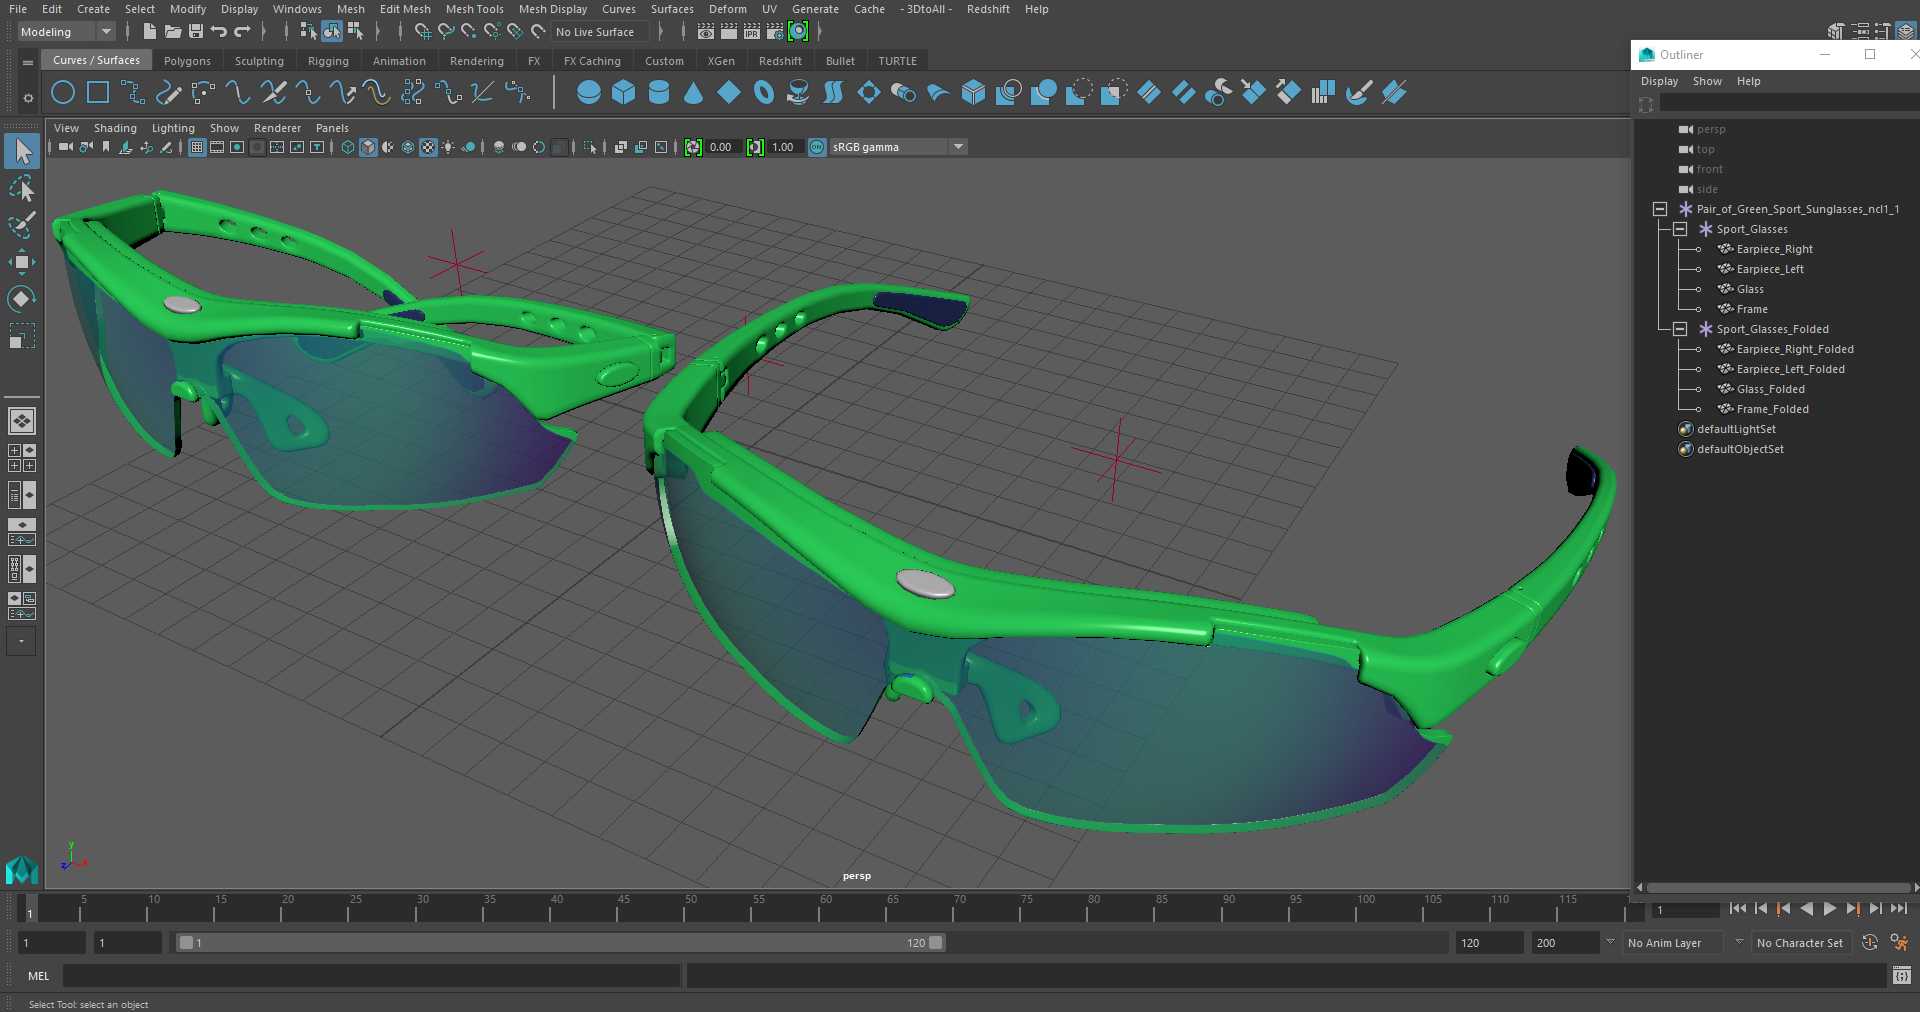Create a NURBS torus from shelf
This screenshot has height=1012, width=1920.
764,93
